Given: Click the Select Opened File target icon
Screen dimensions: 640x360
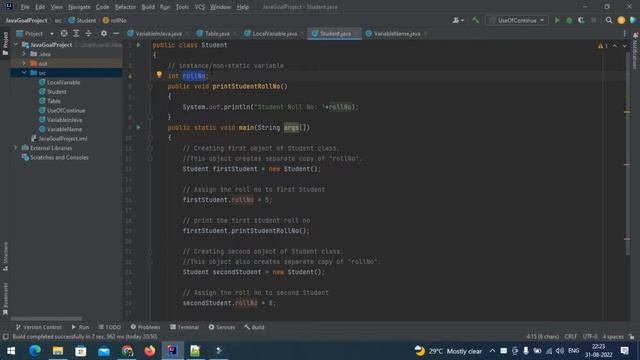Looking at the screenshot, I should click(64, 33).
